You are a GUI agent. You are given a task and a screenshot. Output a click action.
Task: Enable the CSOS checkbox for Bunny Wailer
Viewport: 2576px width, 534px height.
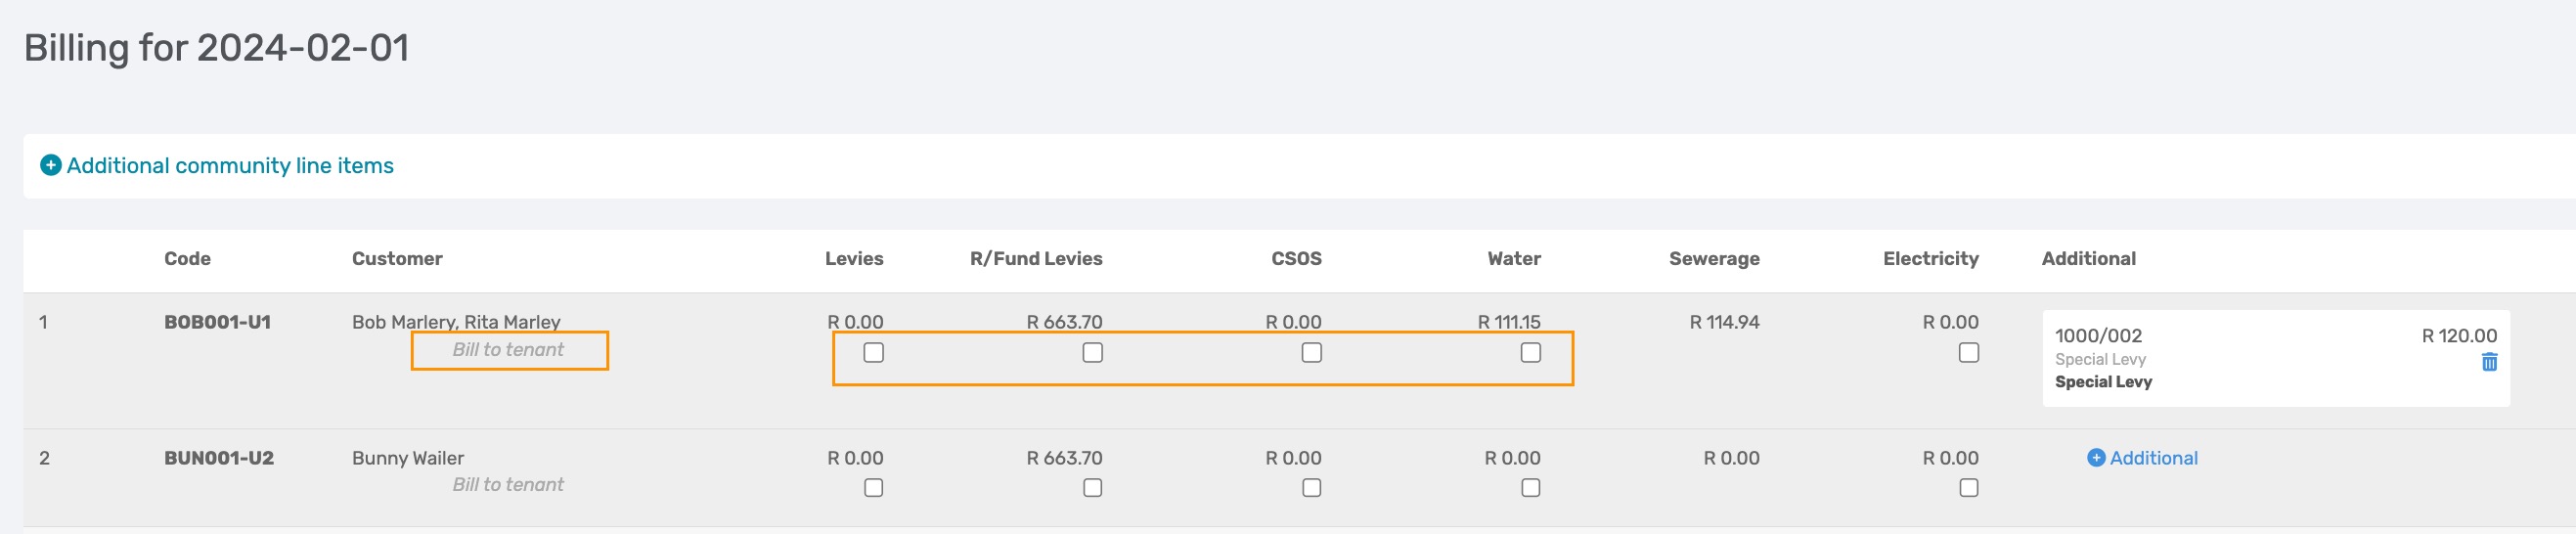tap(1311, 488)
